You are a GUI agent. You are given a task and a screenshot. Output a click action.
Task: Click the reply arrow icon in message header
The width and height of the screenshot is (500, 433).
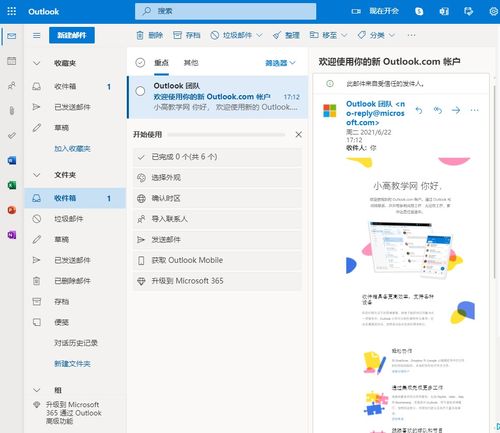(419, 110)
